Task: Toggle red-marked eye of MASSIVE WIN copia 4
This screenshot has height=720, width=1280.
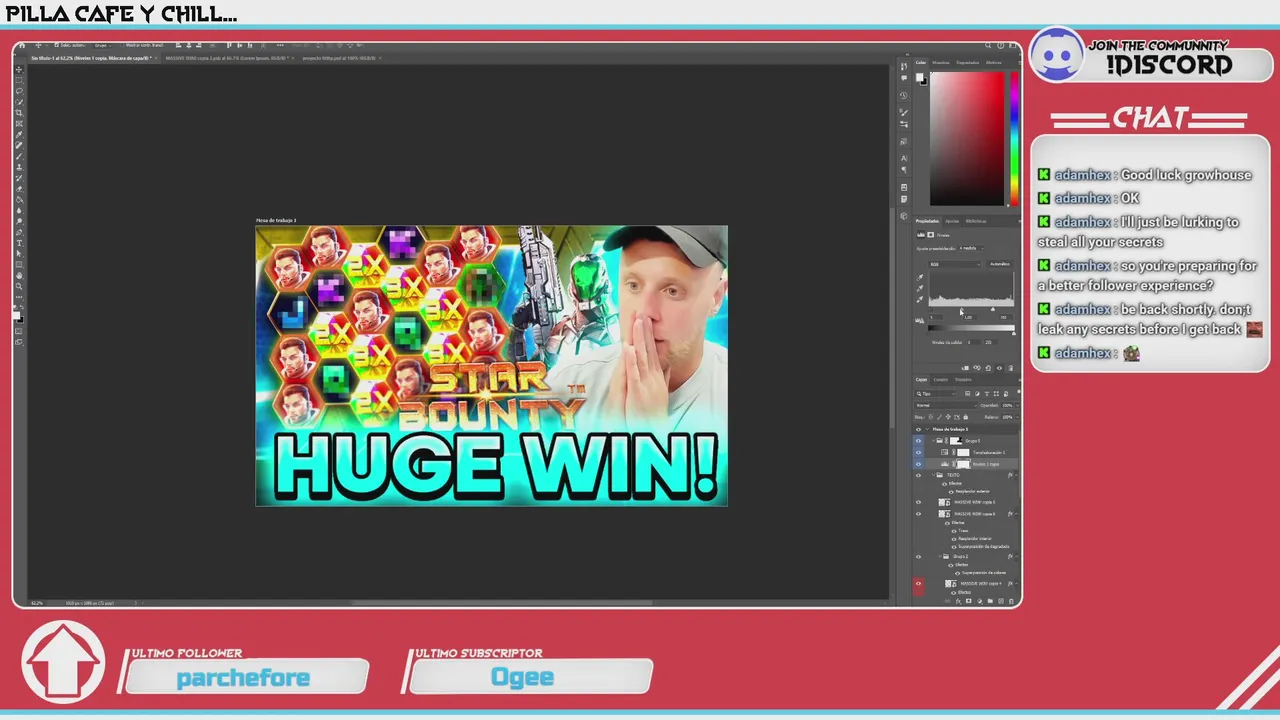Action: point(918,583)
